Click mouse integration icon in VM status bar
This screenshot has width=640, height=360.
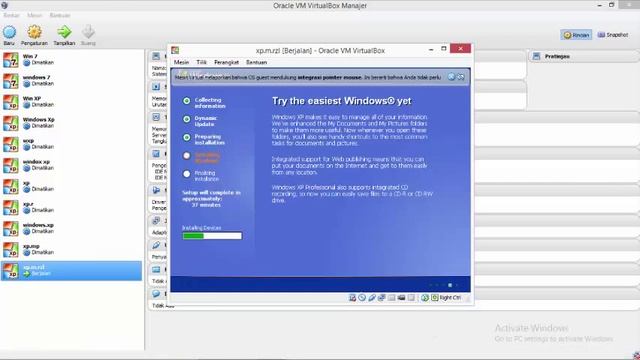point(425,298)
